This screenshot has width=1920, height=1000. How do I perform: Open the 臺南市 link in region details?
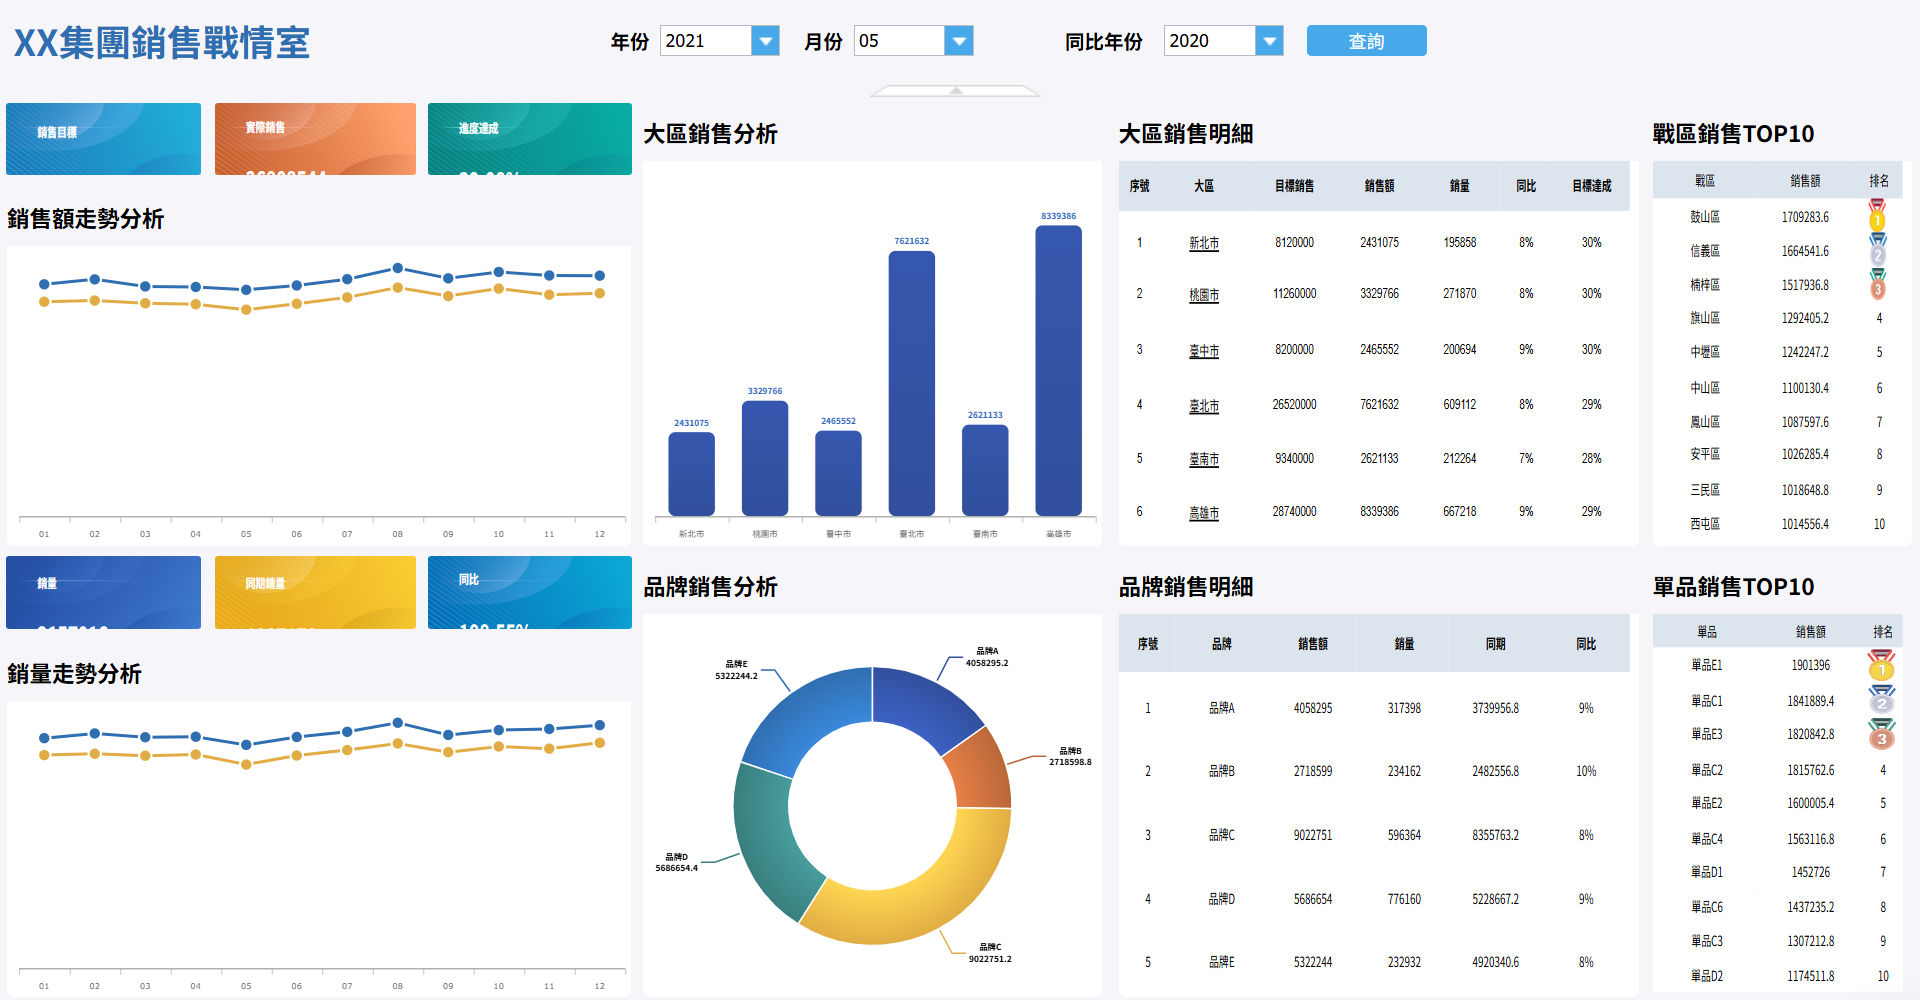[x=1204, y=459]
